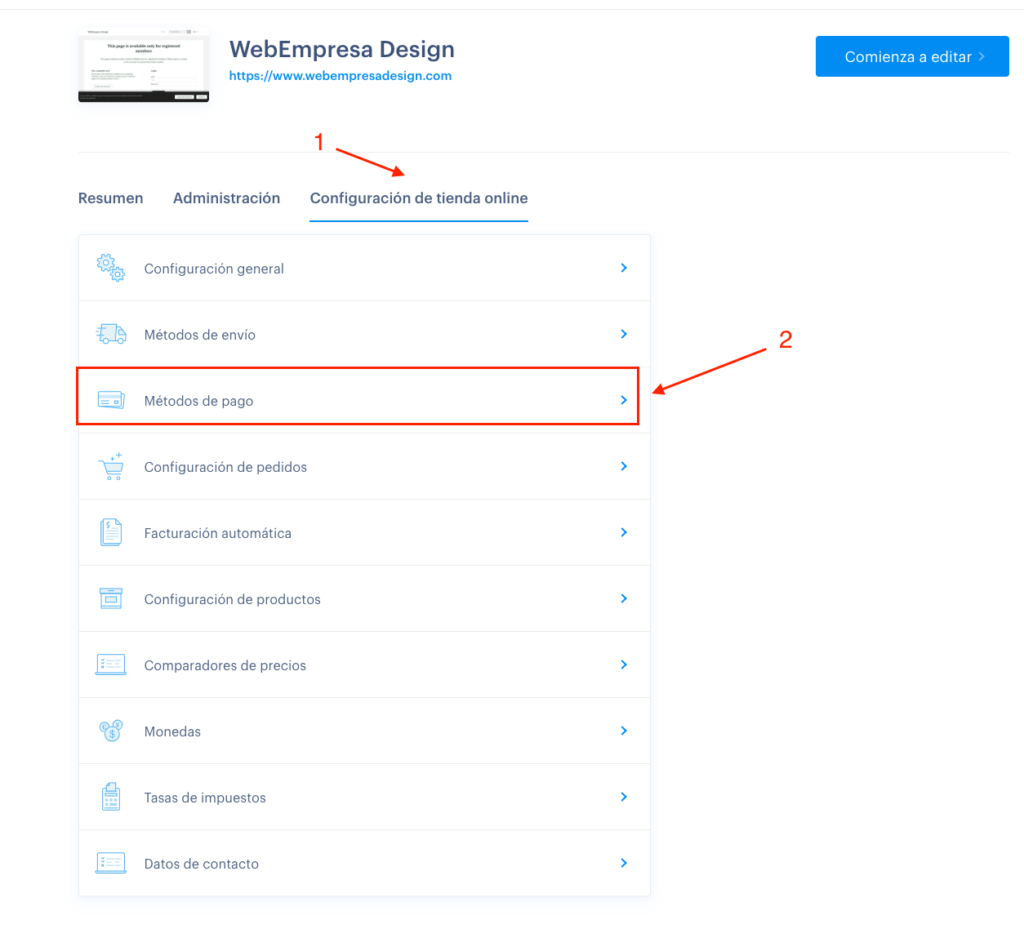
Task: Open Datos de contacto chevron arrow
Action: 624,863
